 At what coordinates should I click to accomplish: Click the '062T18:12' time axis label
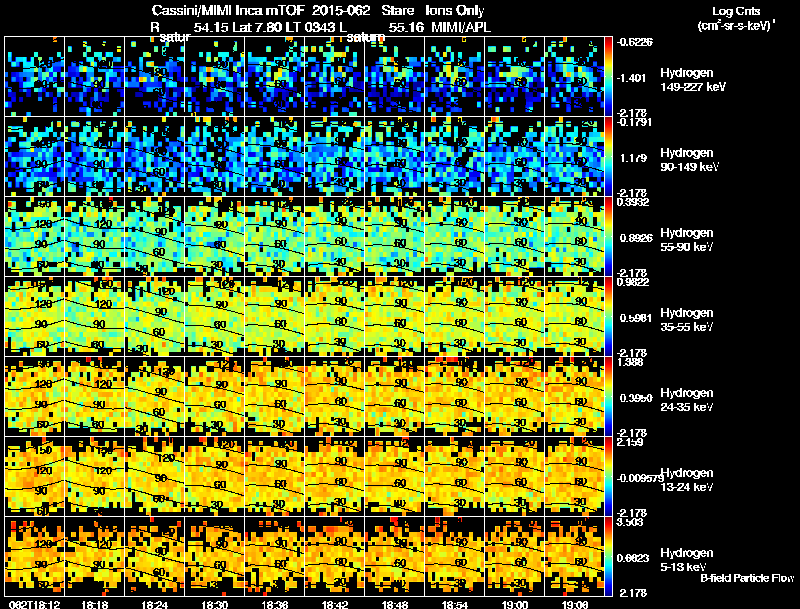tap(35, 604)
